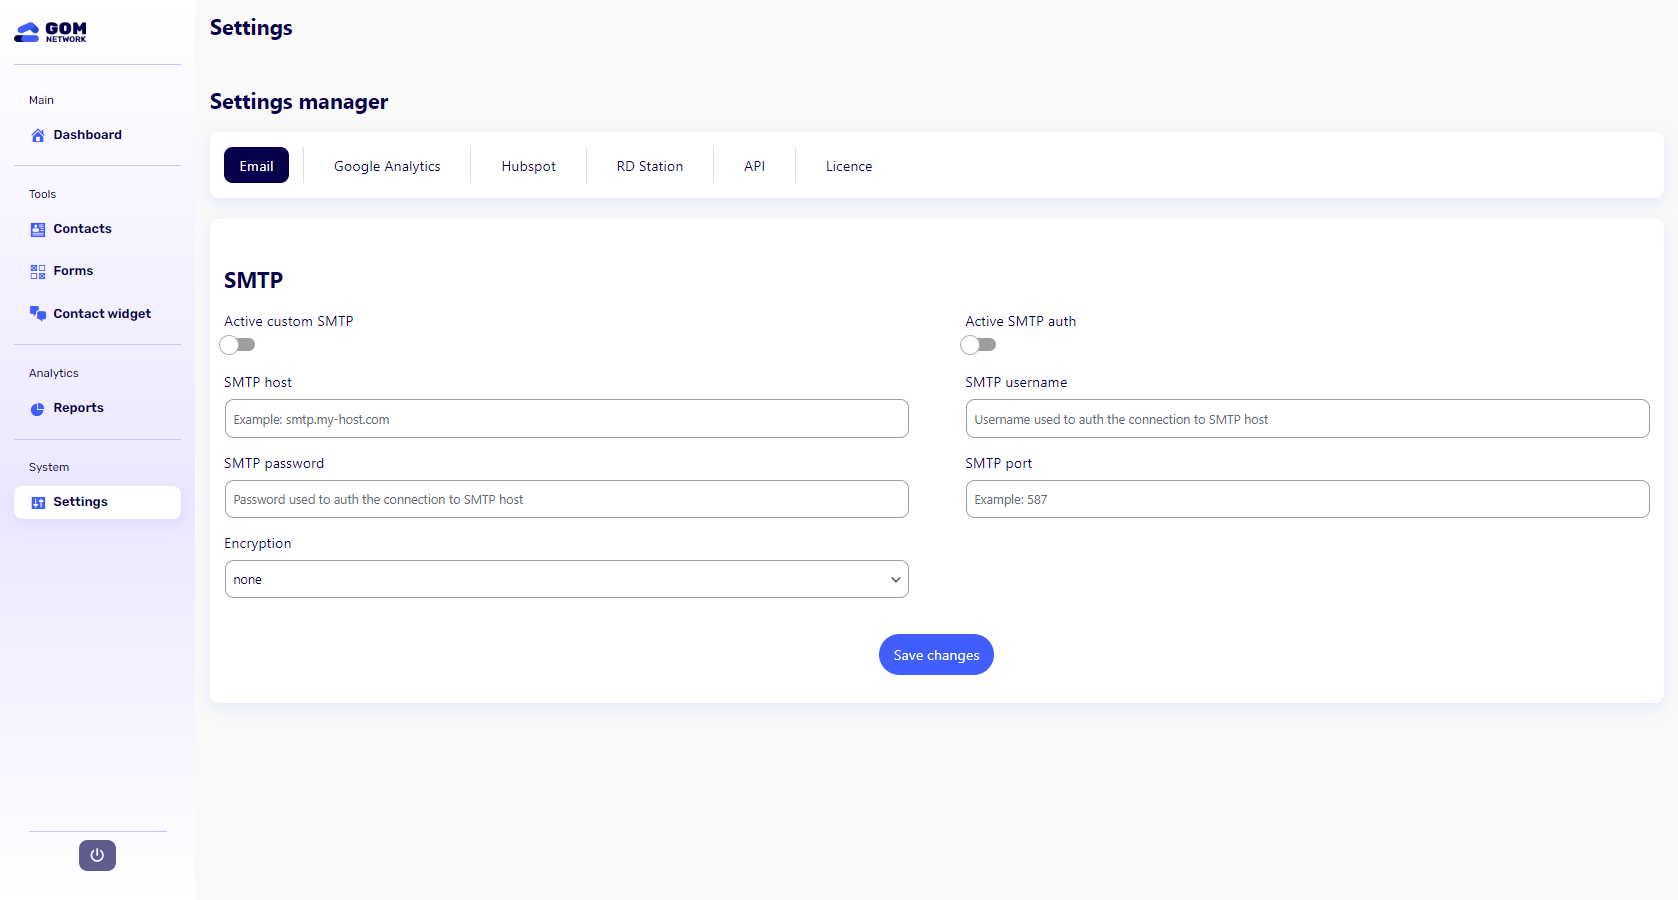Screen dimensions: 1678x900
Task: Click the GOM Network logo
Action: point(51,32)
